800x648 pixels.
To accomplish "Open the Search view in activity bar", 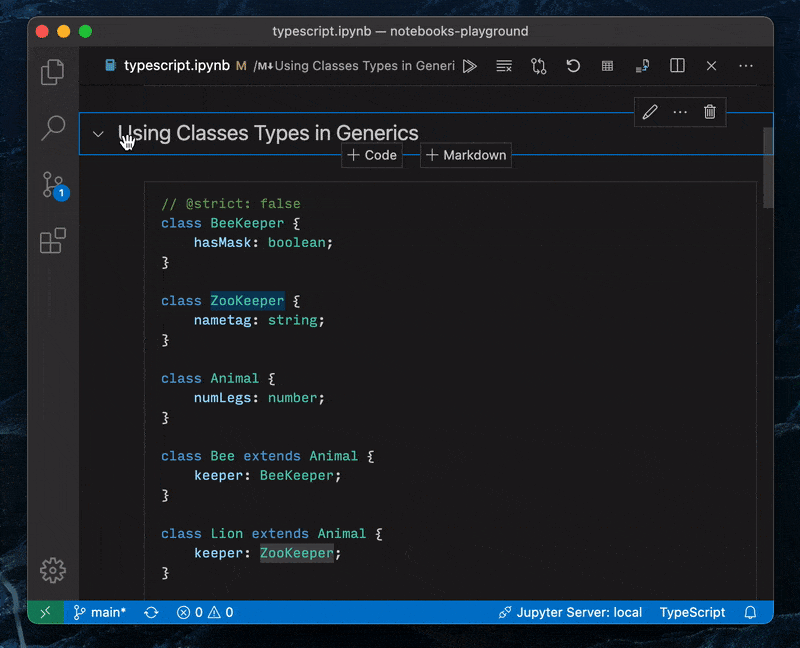I will coord(52,128).
